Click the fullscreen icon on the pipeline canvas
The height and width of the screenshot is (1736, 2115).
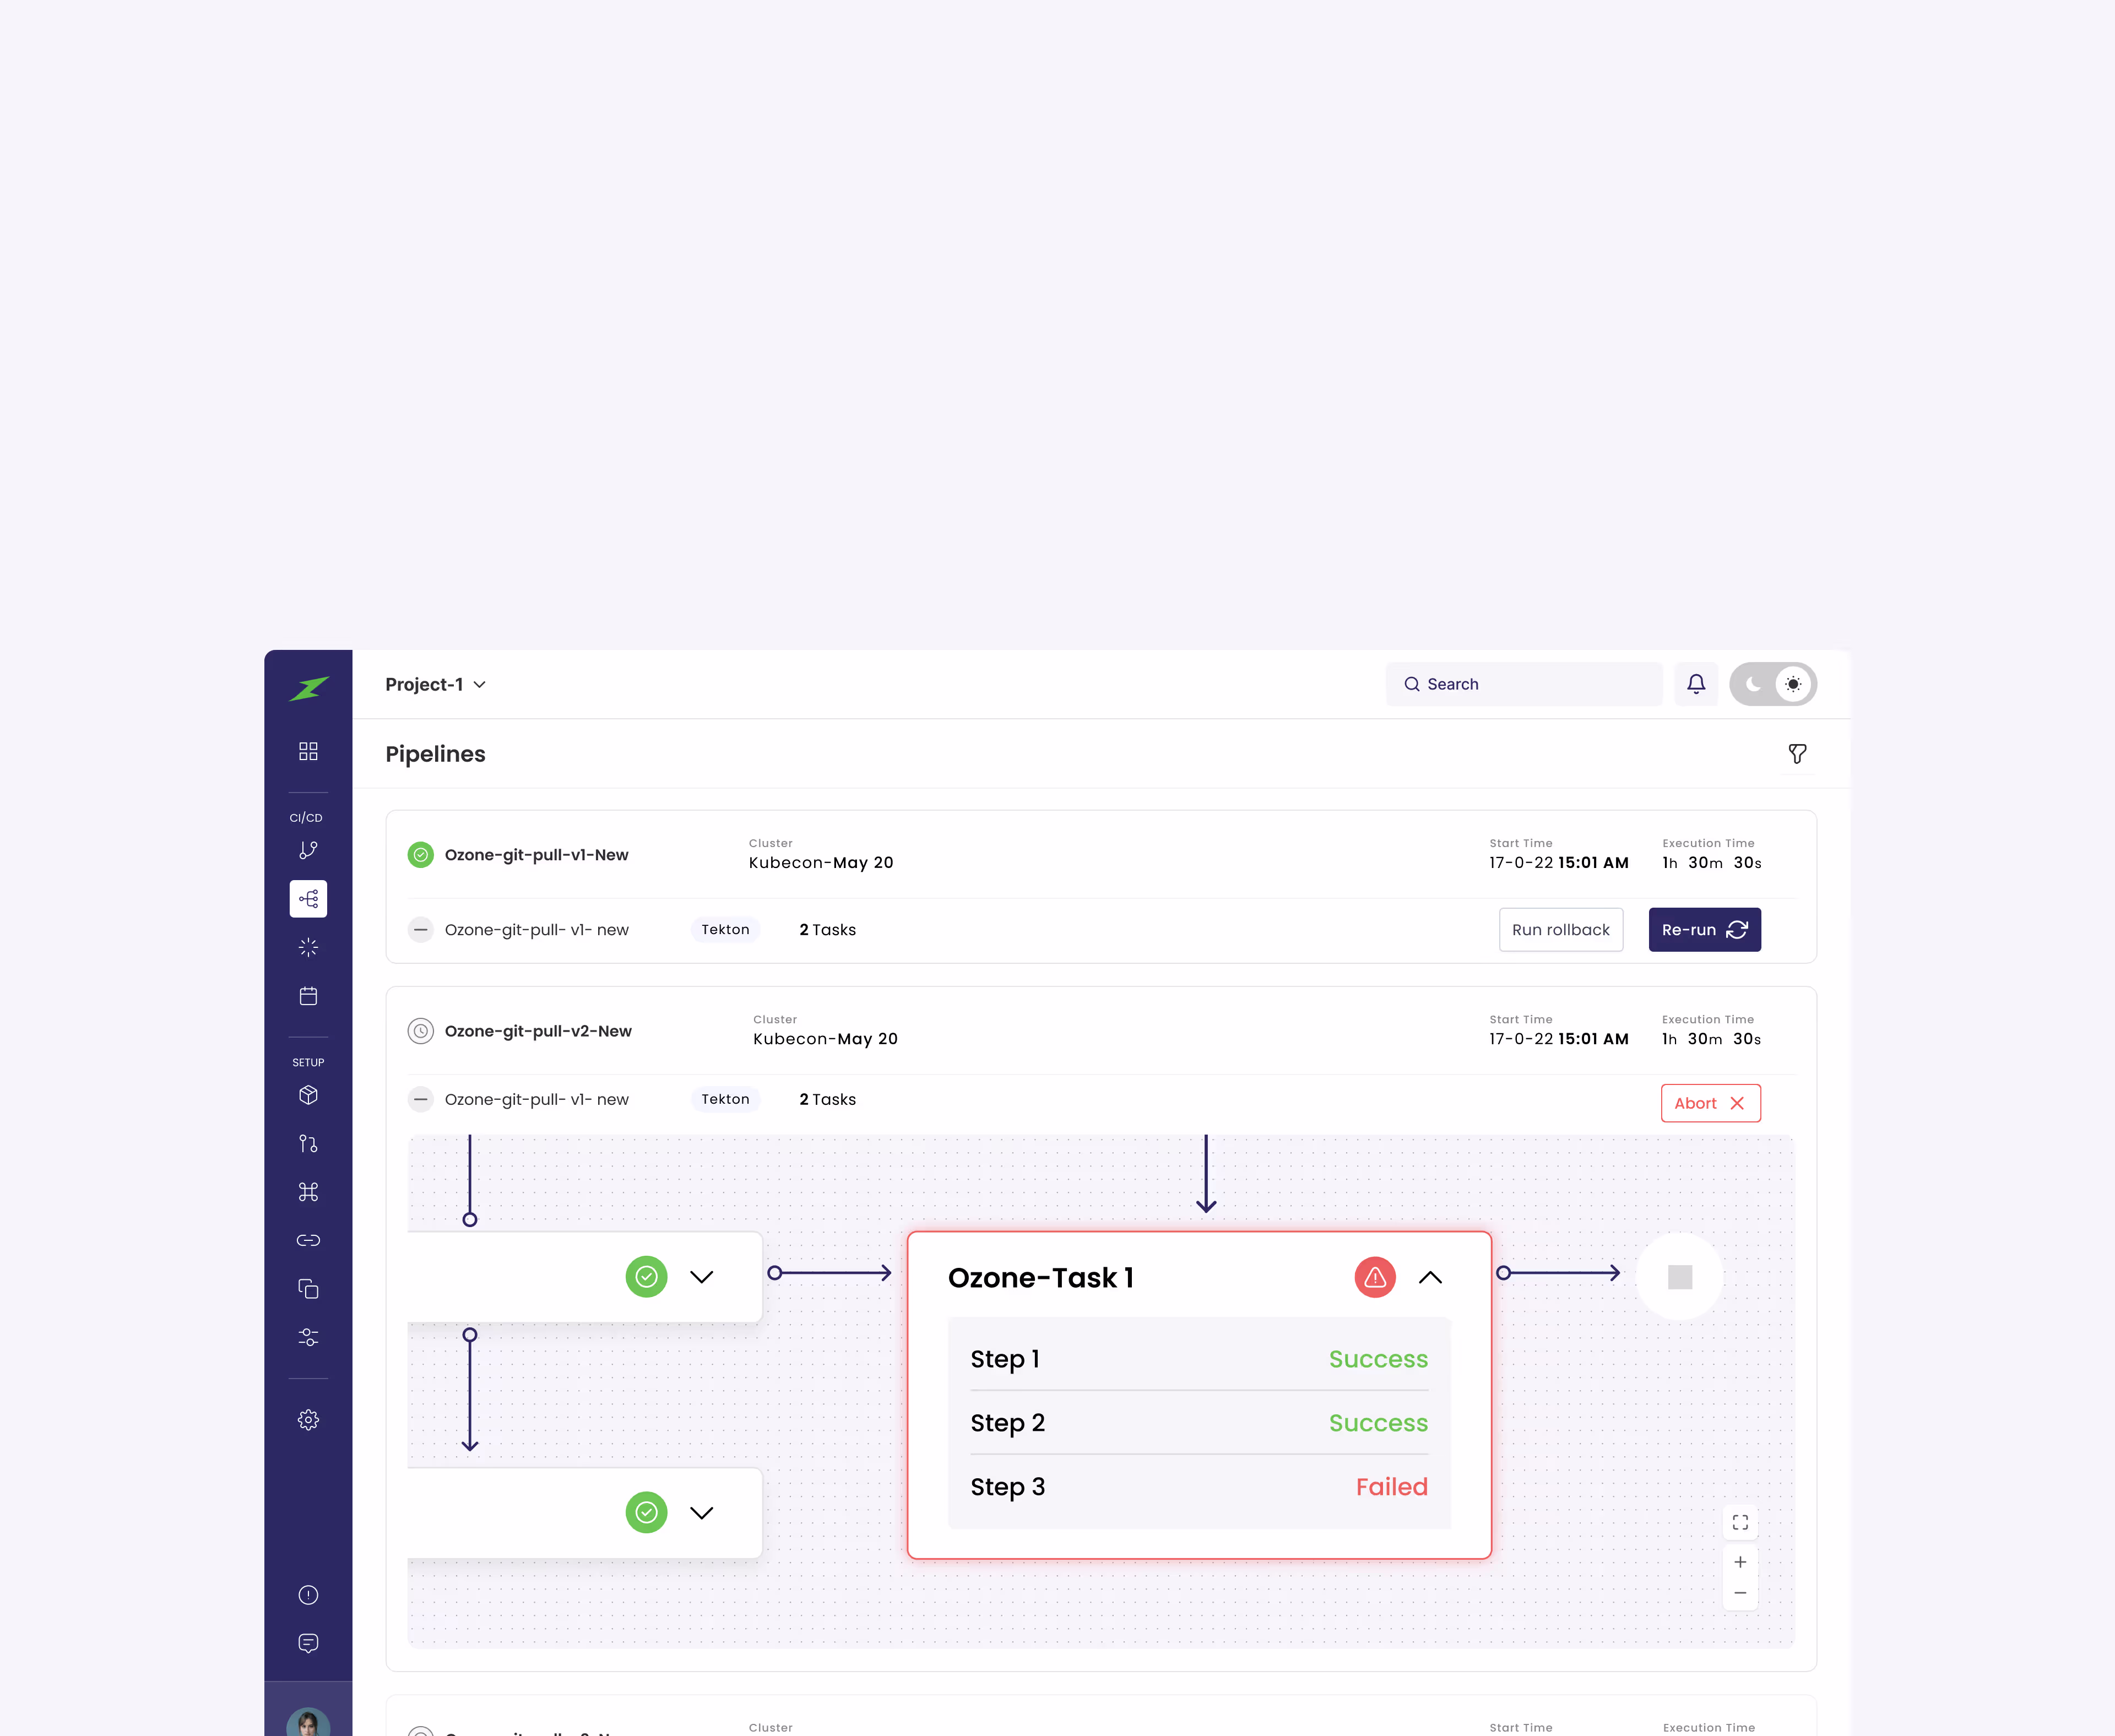(x=1740, y=1522)
